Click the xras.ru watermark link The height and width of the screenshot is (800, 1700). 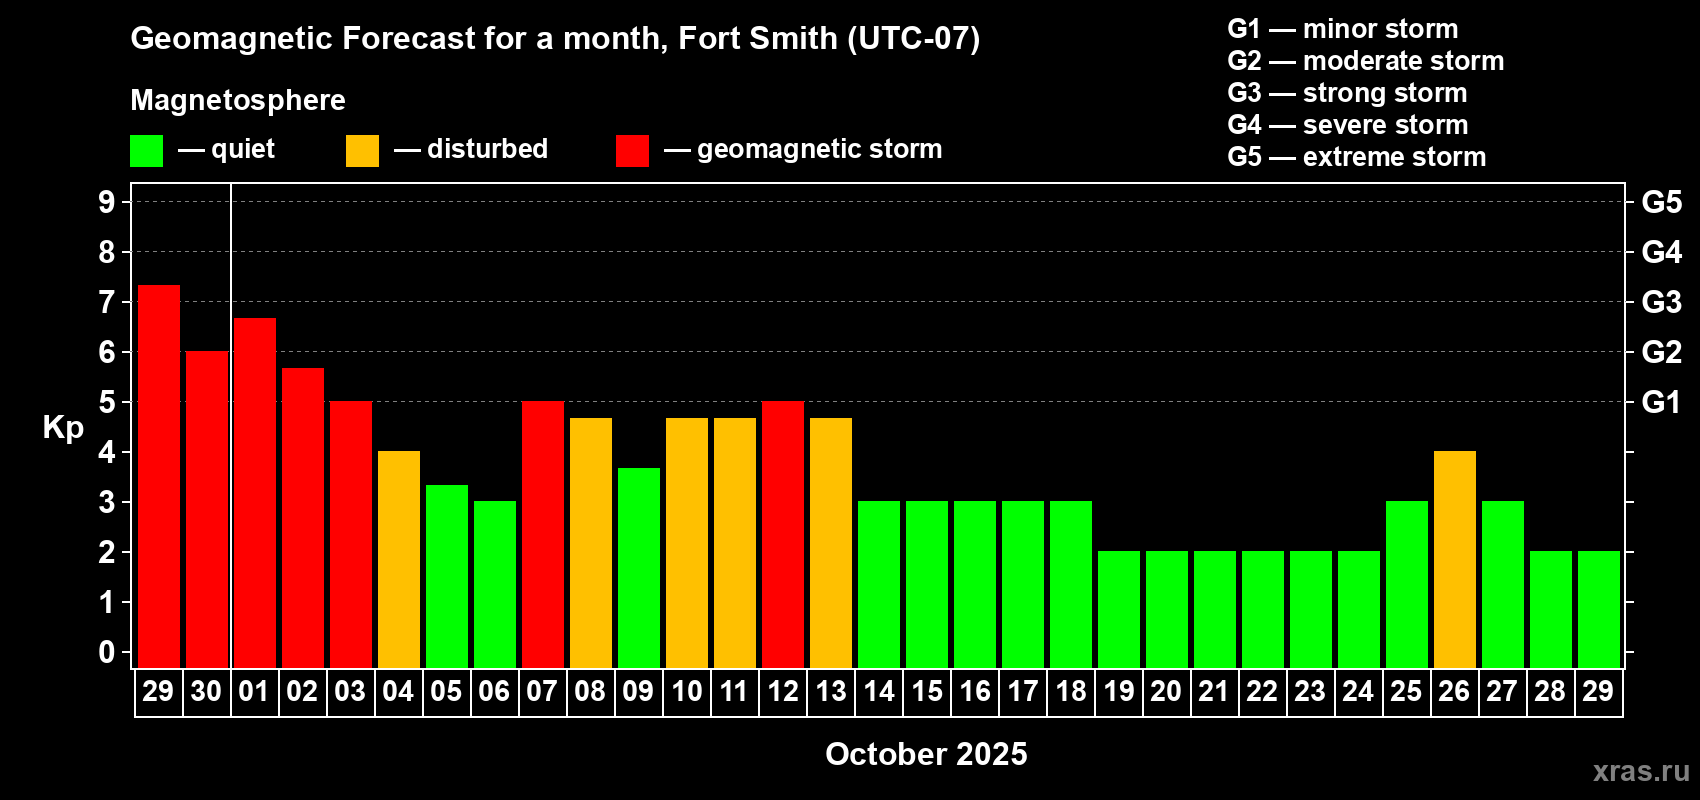tap(1640, 771)
